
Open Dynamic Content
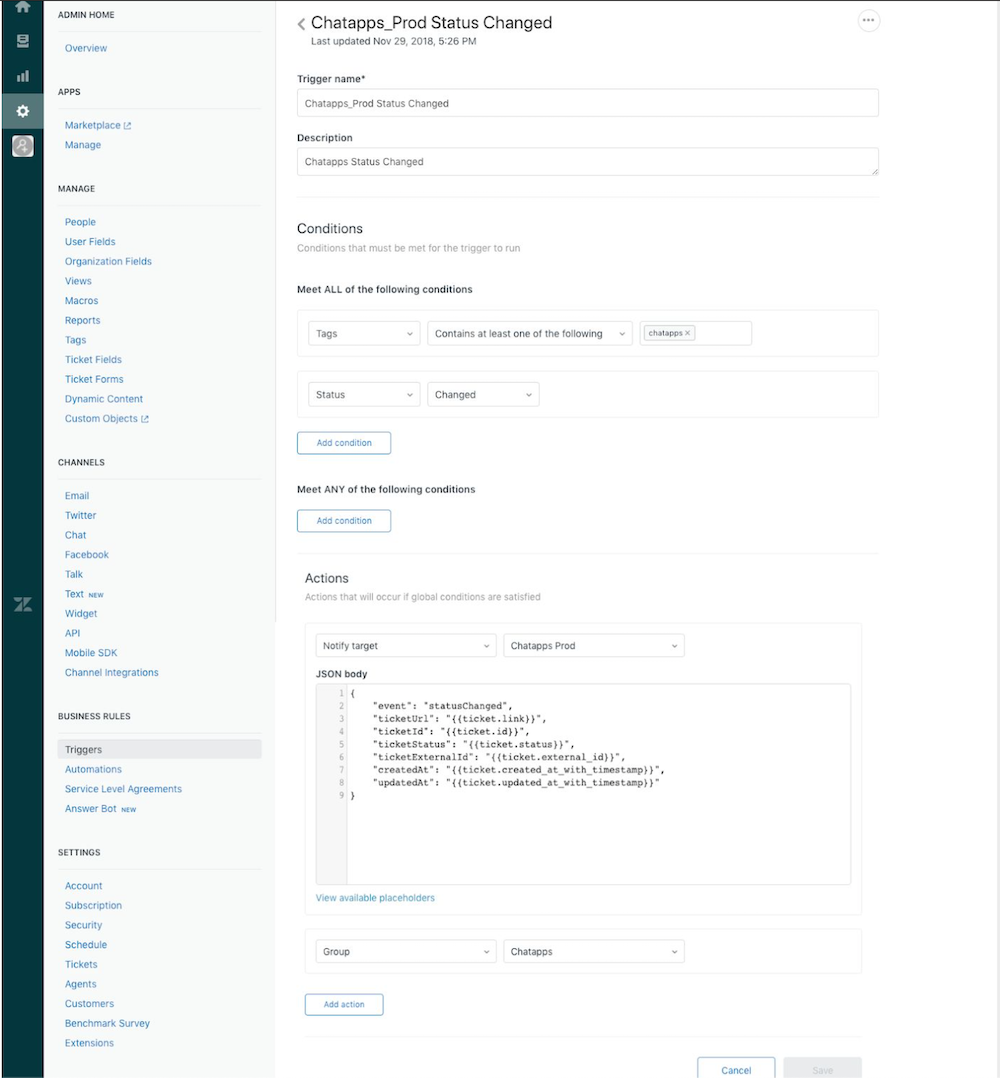[104, 399]
